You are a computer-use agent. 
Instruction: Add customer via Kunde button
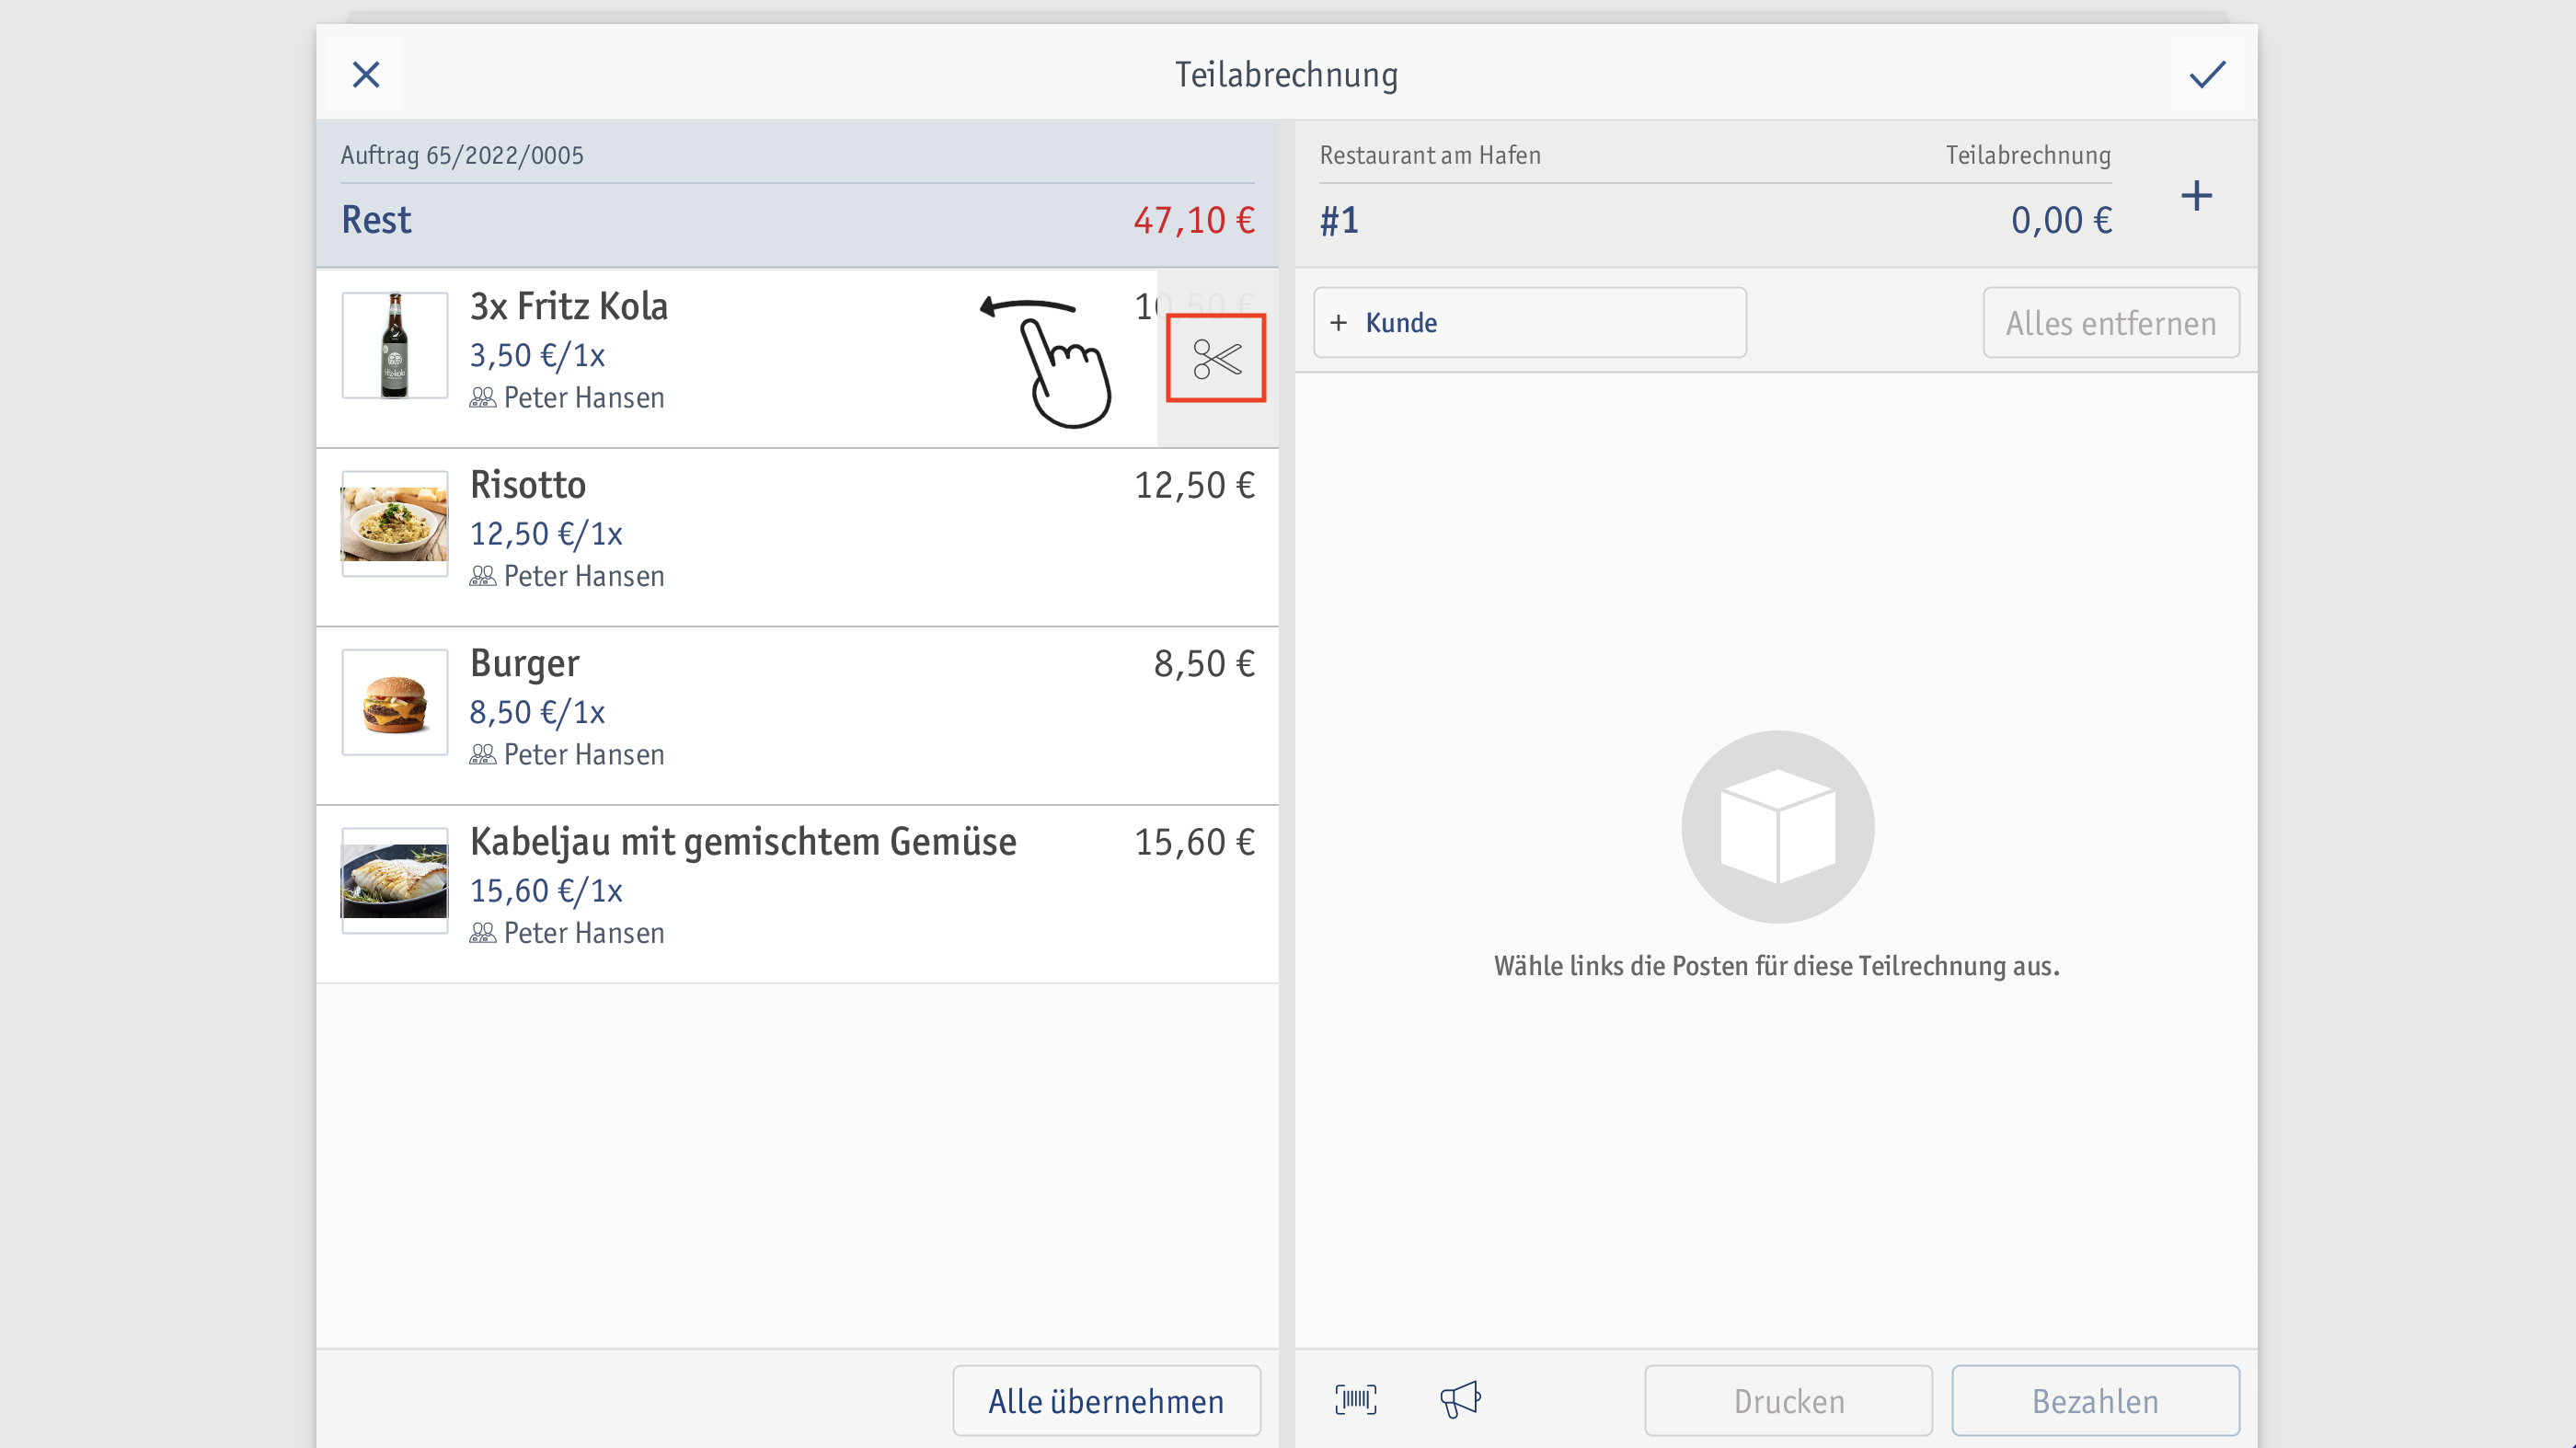point(1530,323)
